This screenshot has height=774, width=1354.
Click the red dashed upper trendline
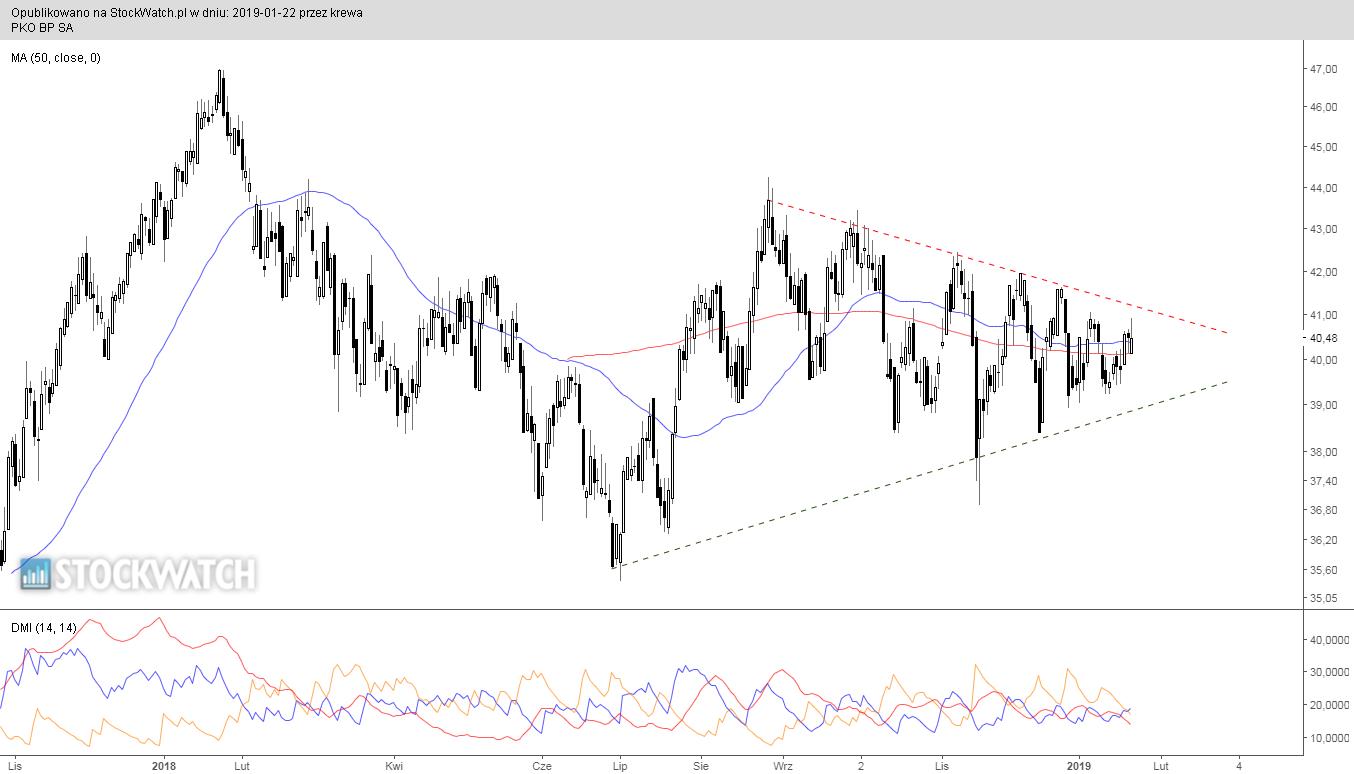coord(998,266)
